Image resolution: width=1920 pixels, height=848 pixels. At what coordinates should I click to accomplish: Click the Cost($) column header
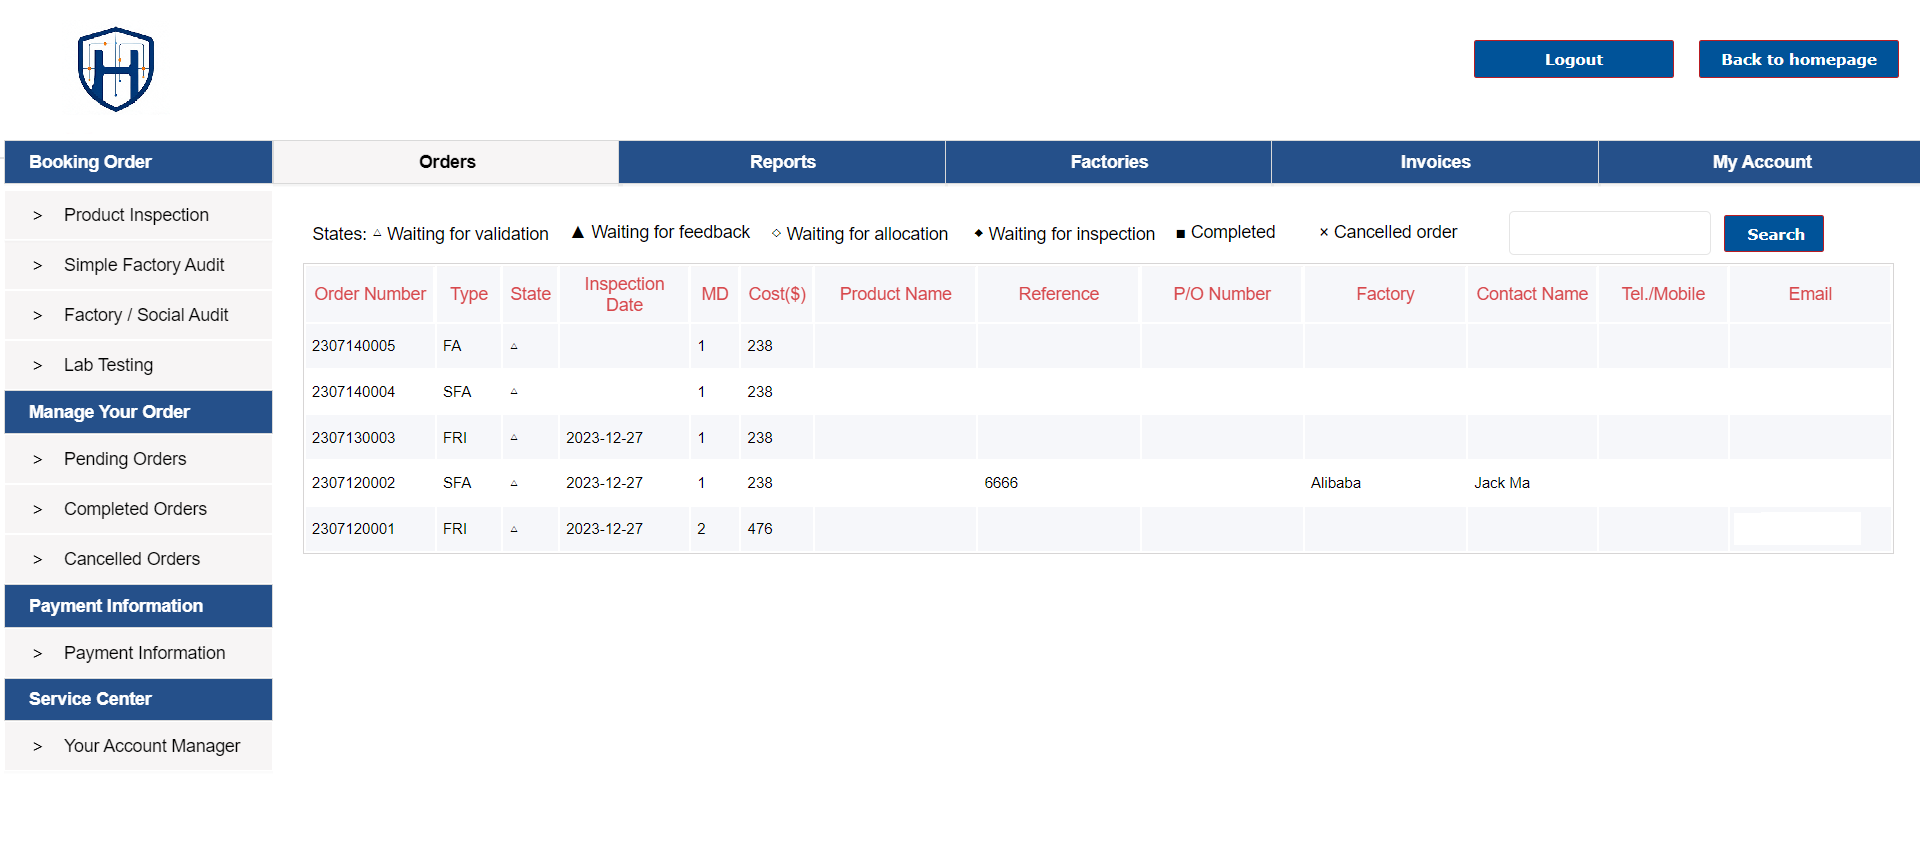pyautogui.click(x=777, y=294)
